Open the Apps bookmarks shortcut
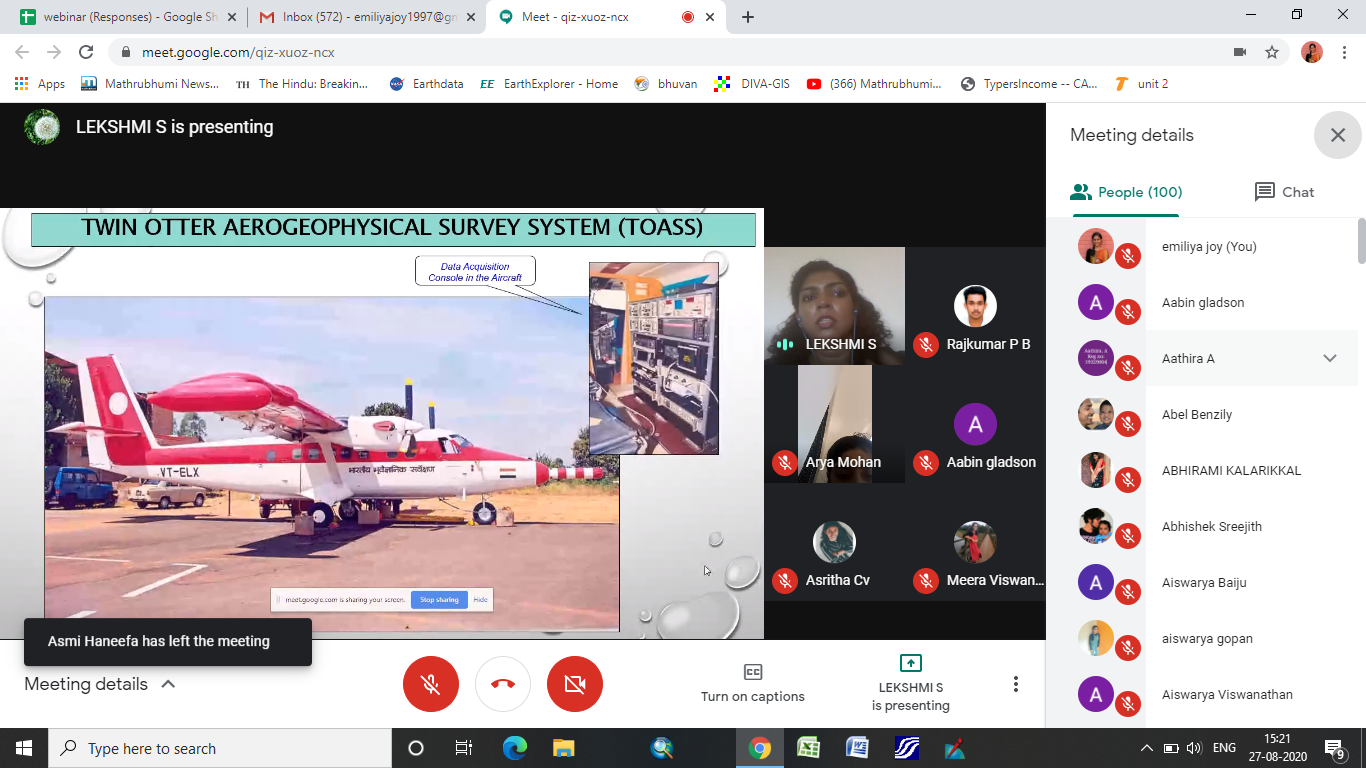This screenshot has width=1366, height=768. (40, 84)
